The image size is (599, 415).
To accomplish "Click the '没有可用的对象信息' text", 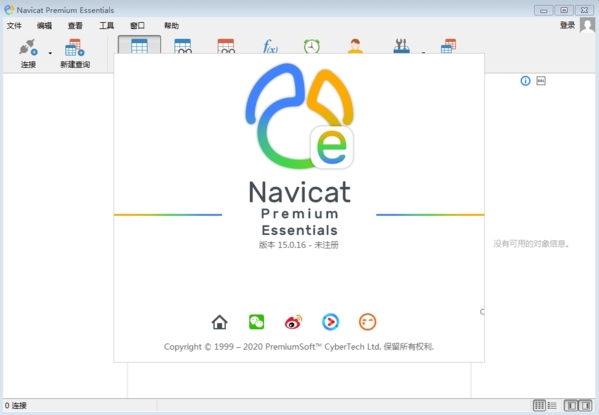I will (x=531, y=243).
